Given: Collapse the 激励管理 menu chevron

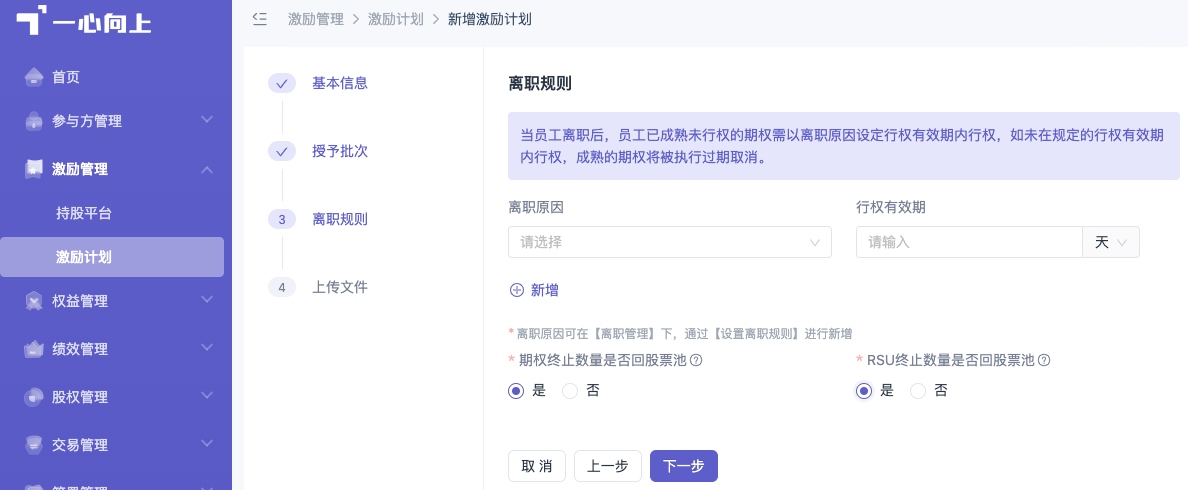Looking at the screenshot, I should (207, 169).
